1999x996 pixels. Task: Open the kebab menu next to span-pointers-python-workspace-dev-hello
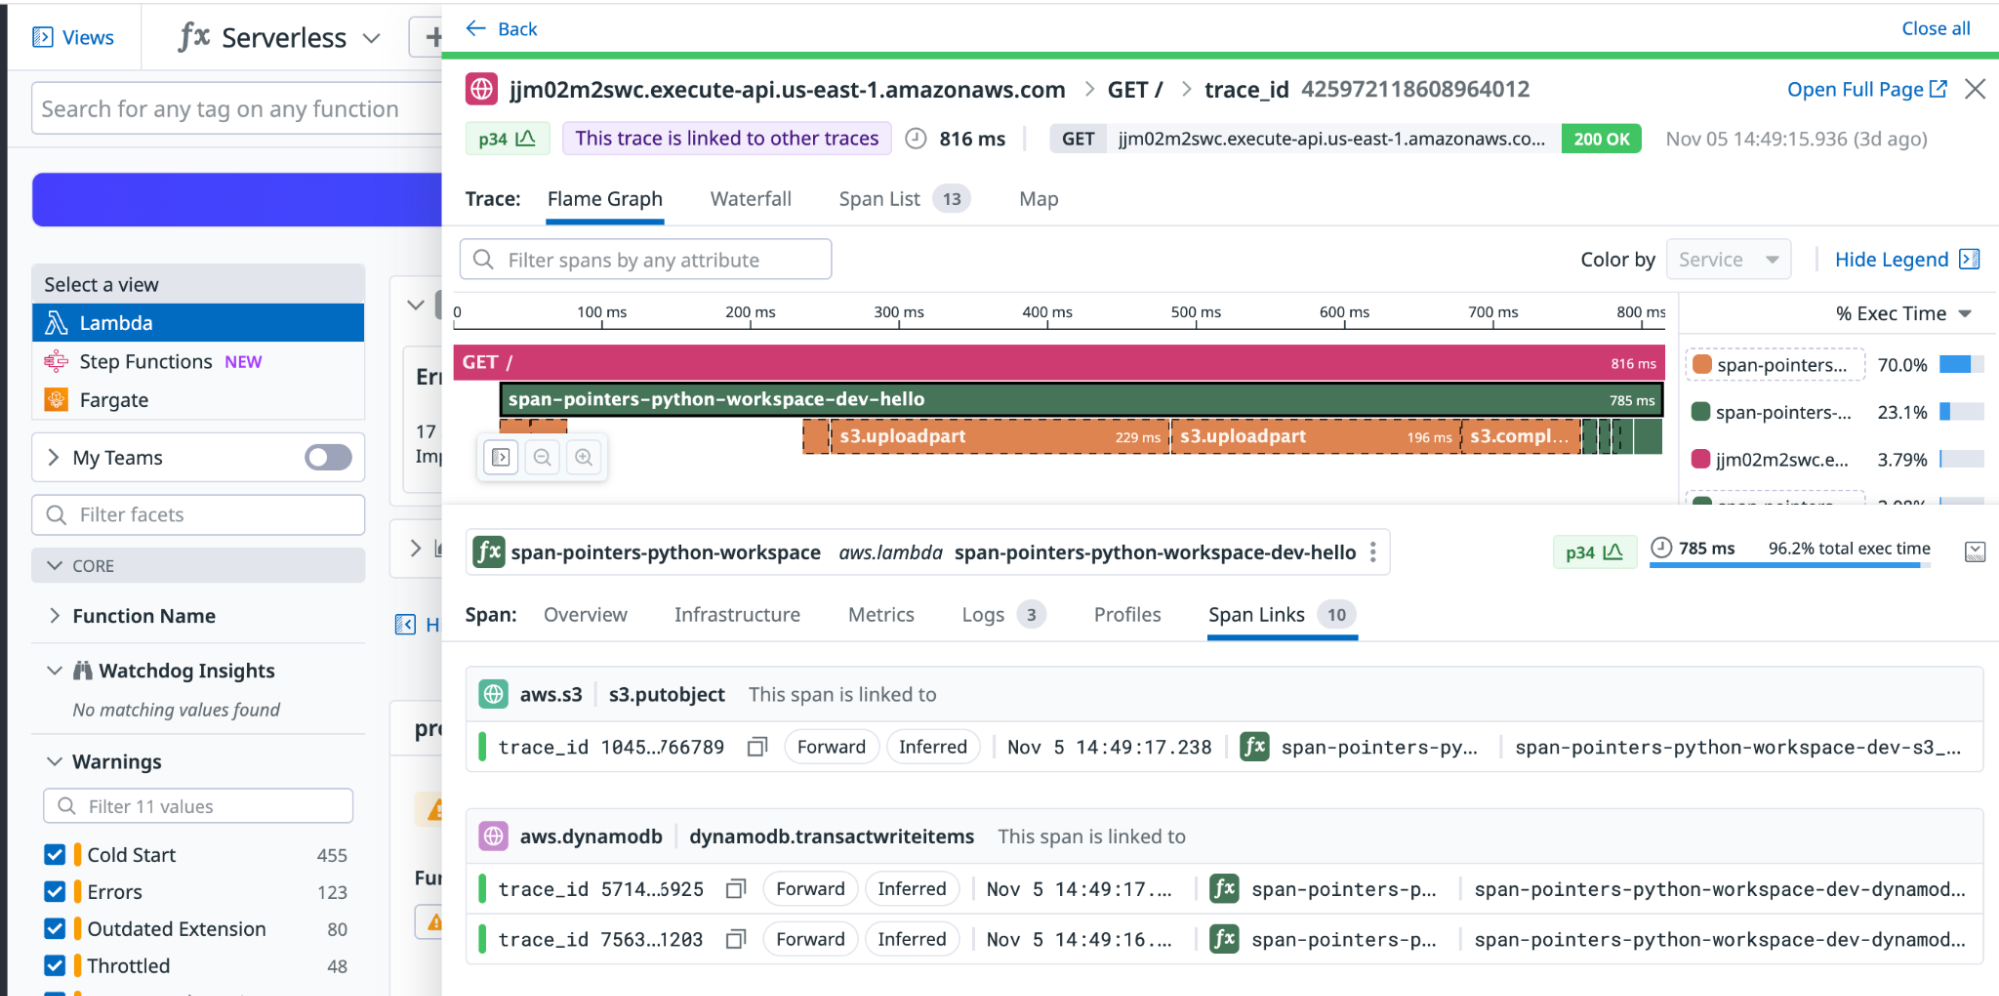point(1374,551)
